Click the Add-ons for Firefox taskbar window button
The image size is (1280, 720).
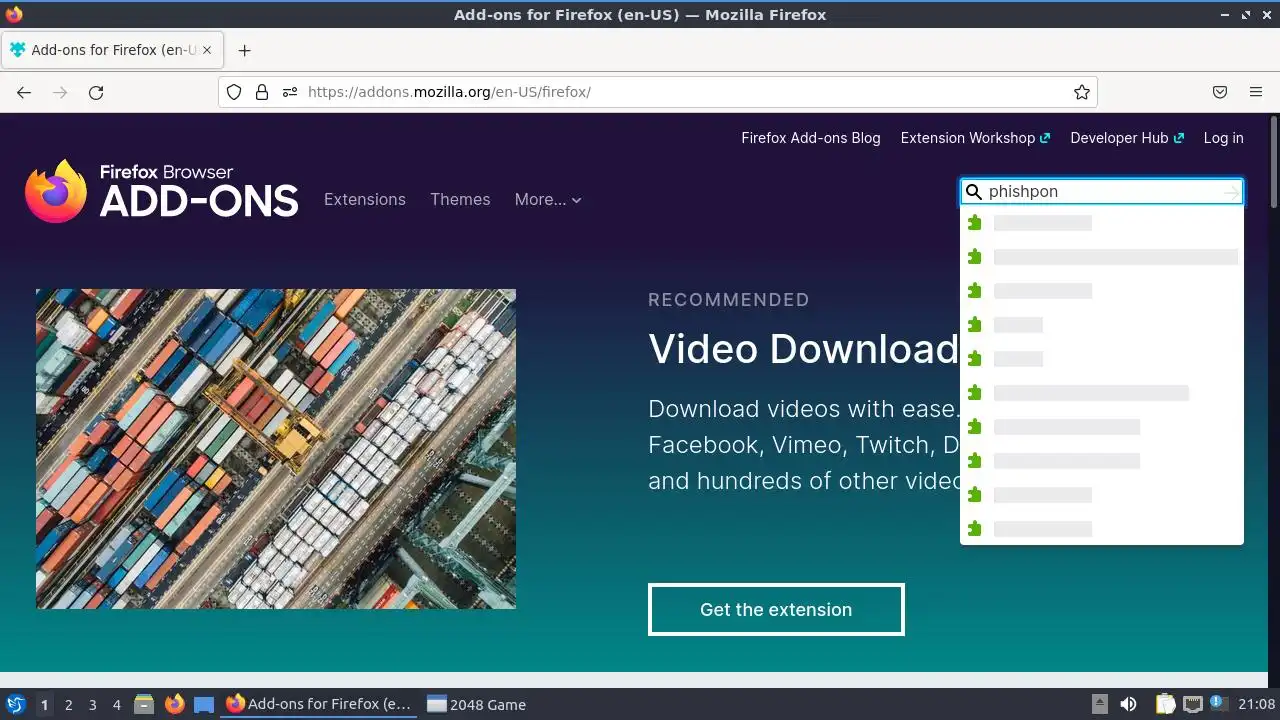click(x=319, y=704)
